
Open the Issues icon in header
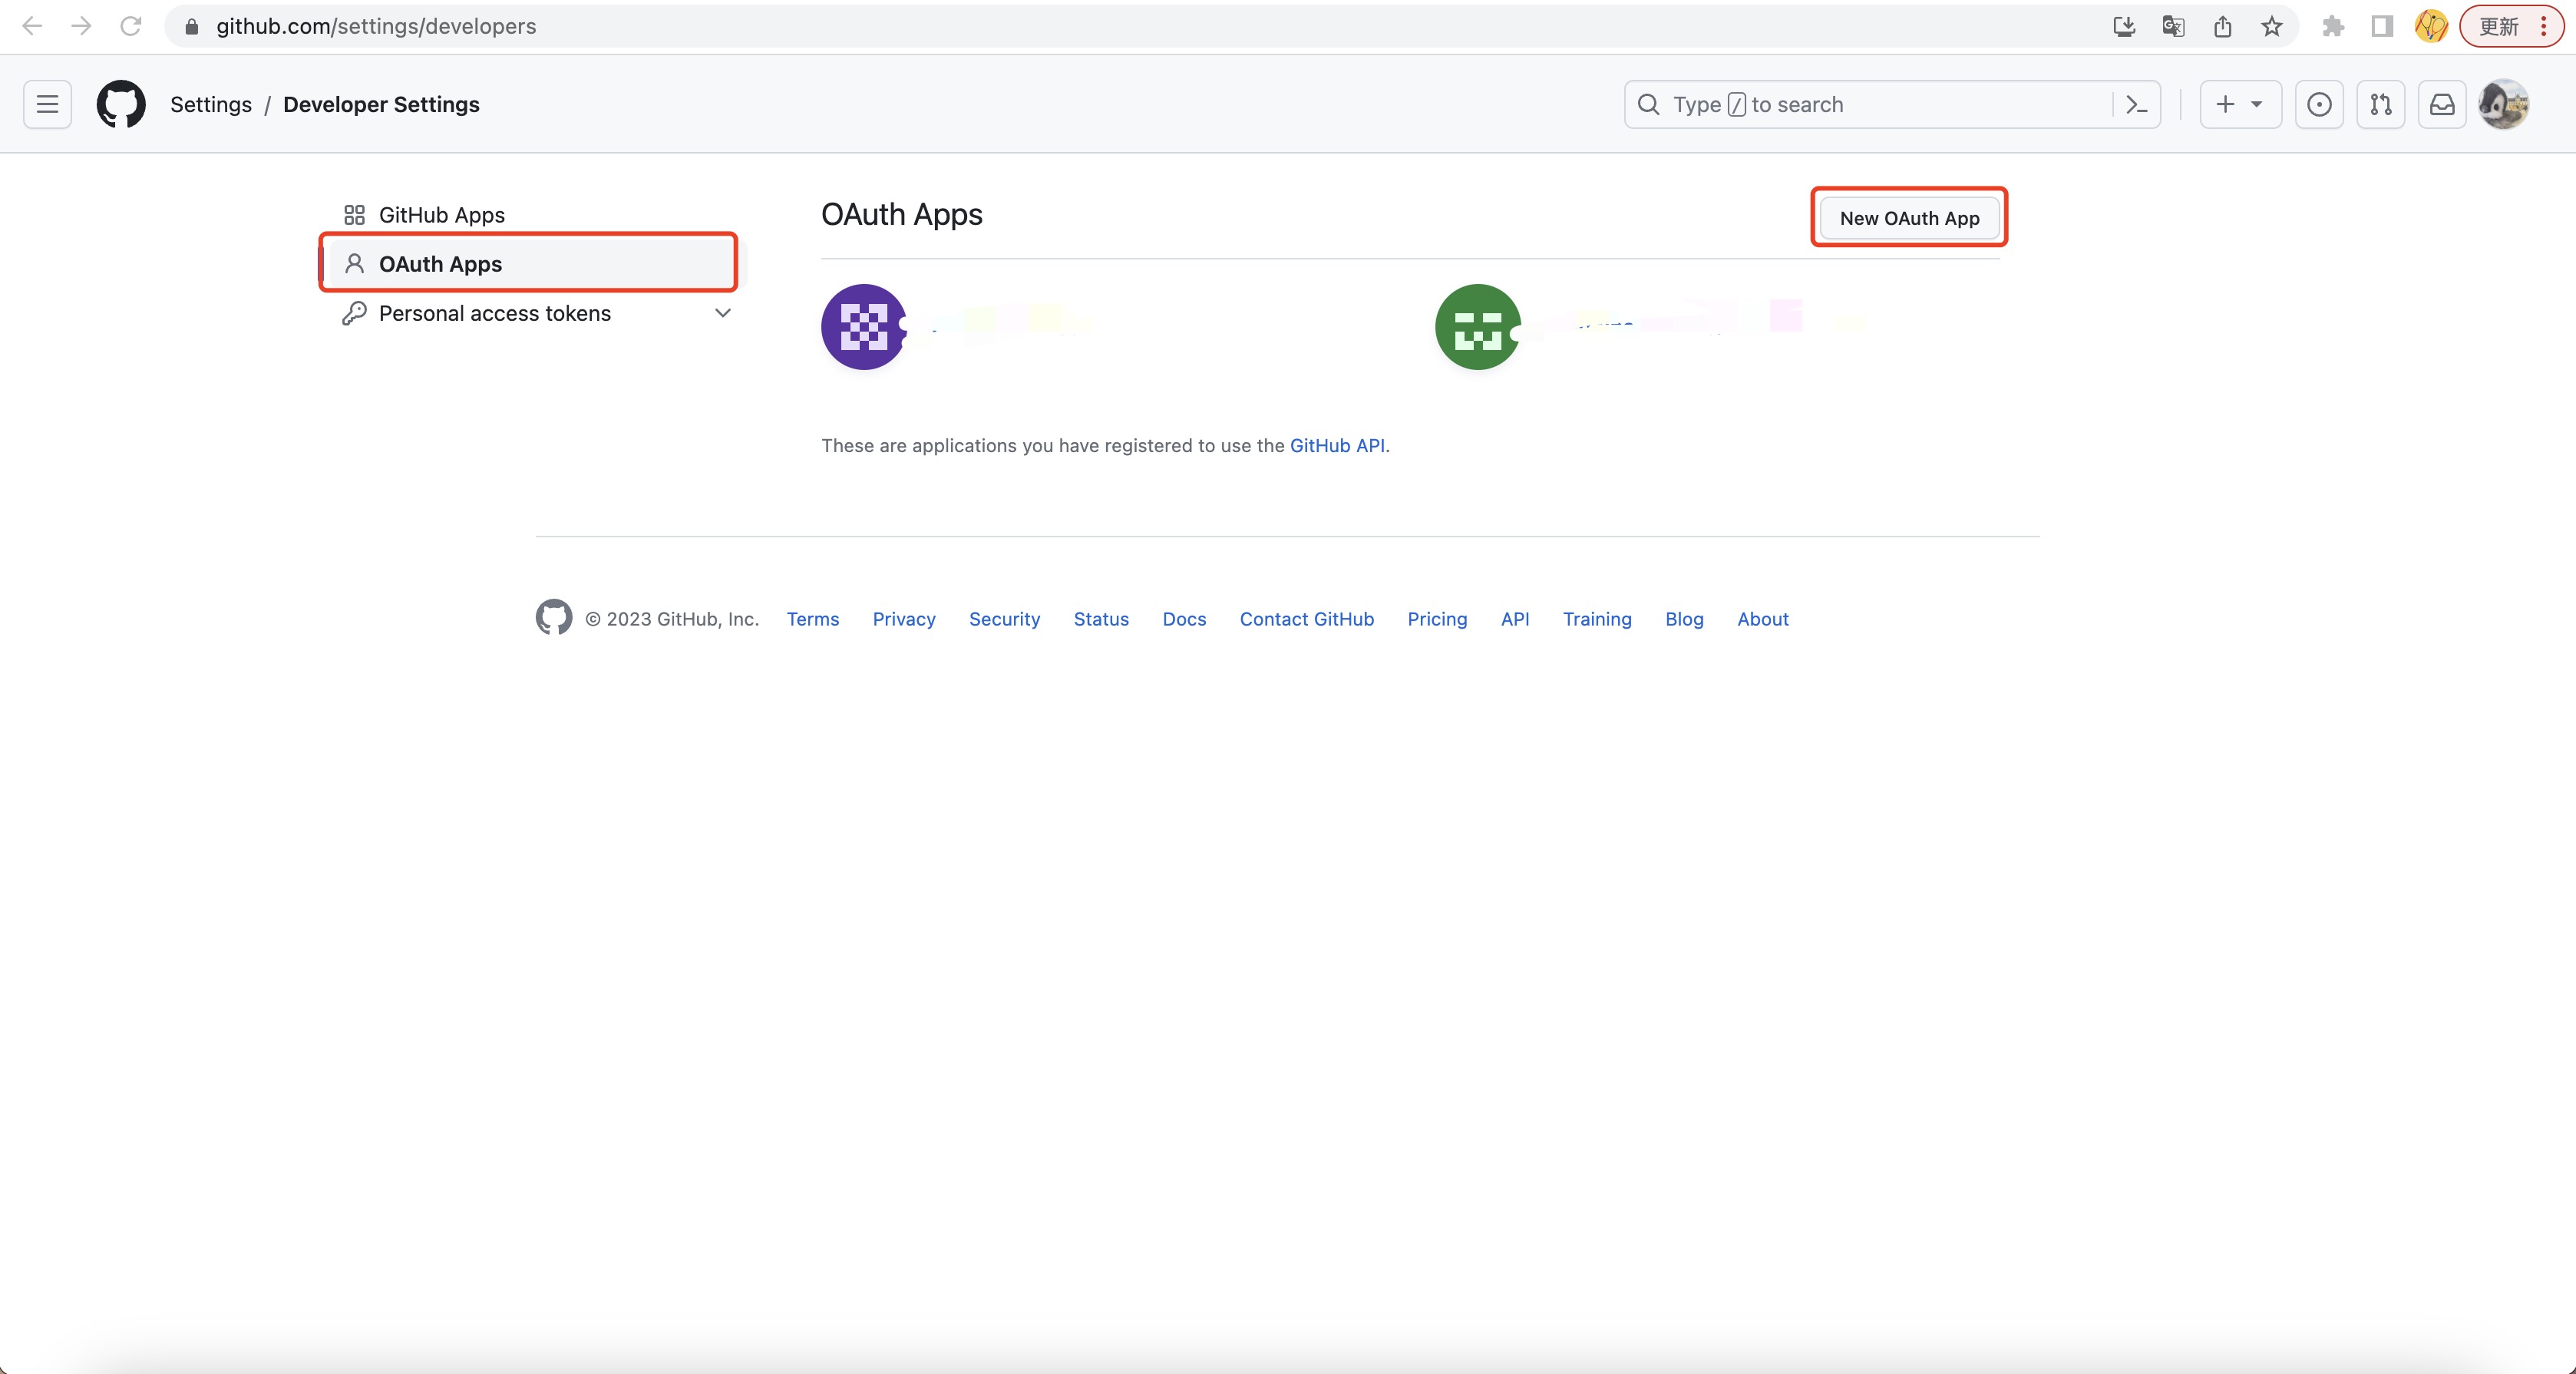(2319, 104)
